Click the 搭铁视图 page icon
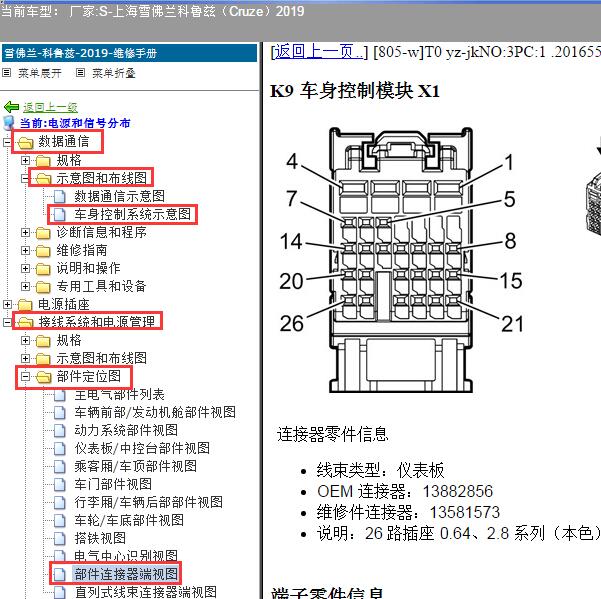 pyautogui.click(x=59, y=538)
